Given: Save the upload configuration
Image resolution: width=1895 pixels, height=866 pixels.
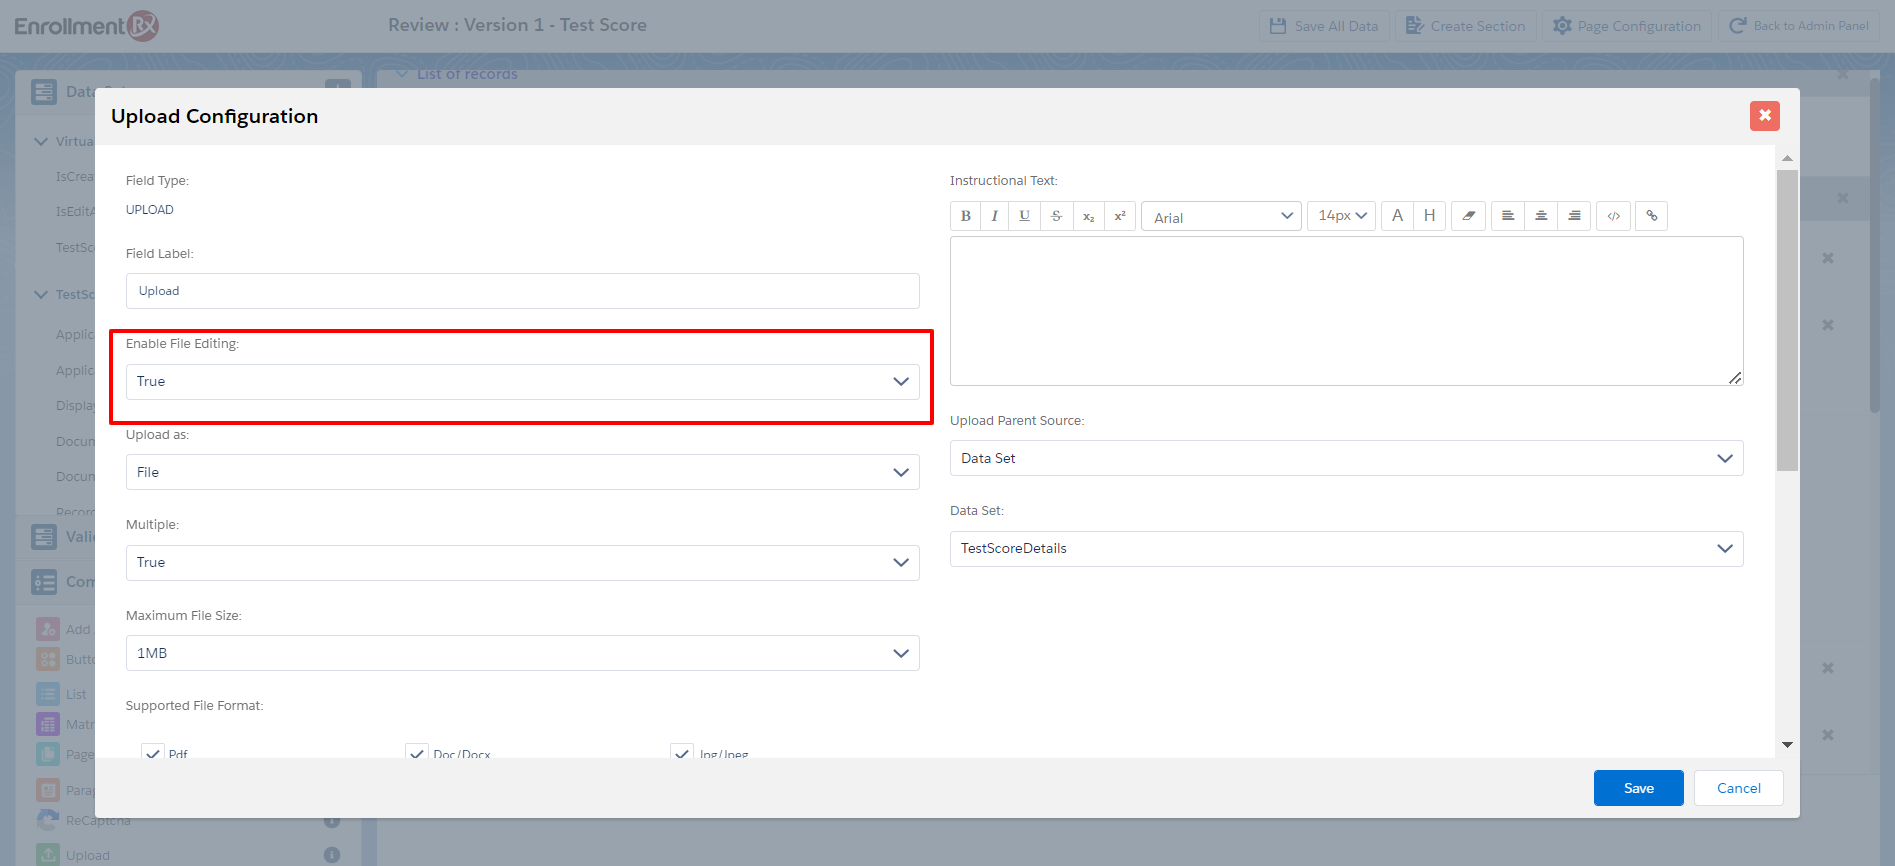Looking at the screenshot, I should tap(1638, 788).
